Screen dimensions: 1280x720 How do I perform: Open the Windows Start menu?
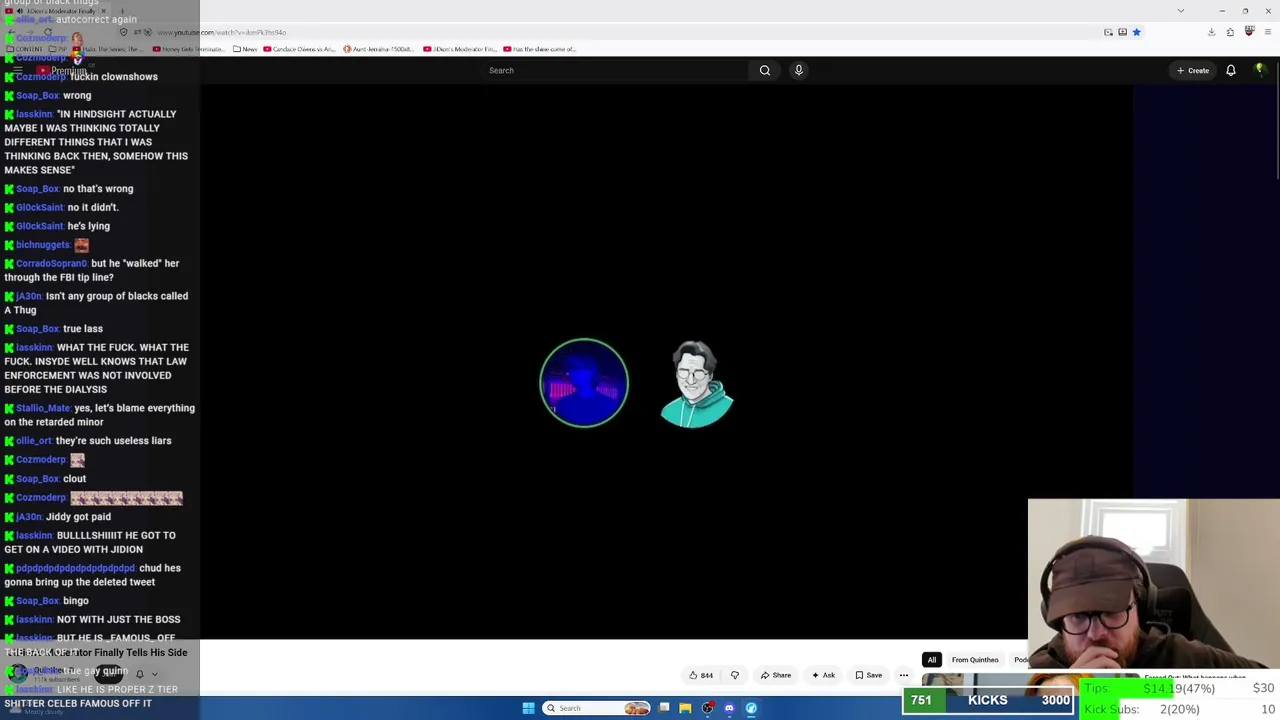click(x=528, y=708)
